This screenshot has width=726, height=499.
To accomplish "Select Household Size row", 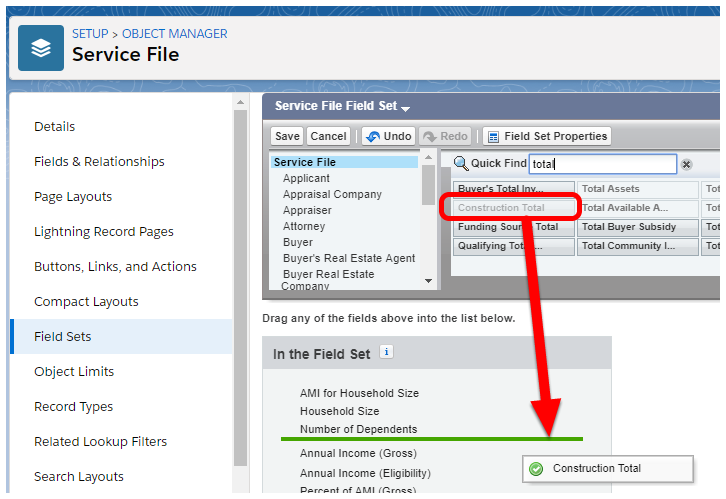I will point(339,411).
